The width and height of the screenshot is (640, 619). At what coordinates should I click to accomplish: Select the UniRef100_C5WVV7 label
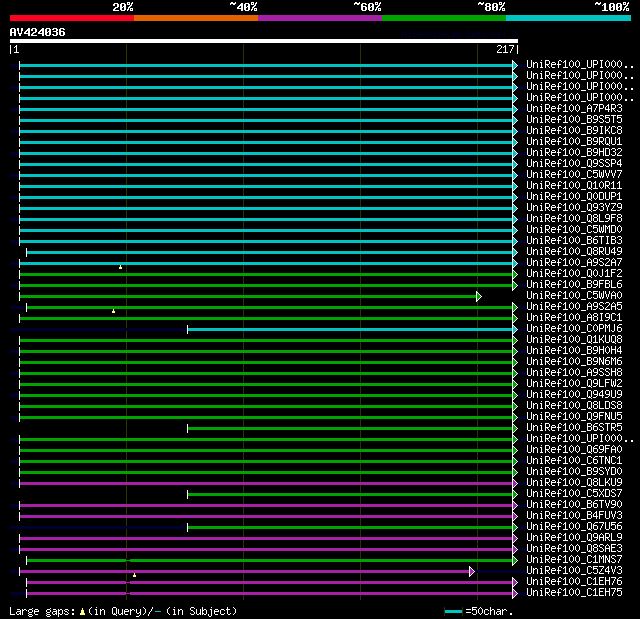[574, 175]
